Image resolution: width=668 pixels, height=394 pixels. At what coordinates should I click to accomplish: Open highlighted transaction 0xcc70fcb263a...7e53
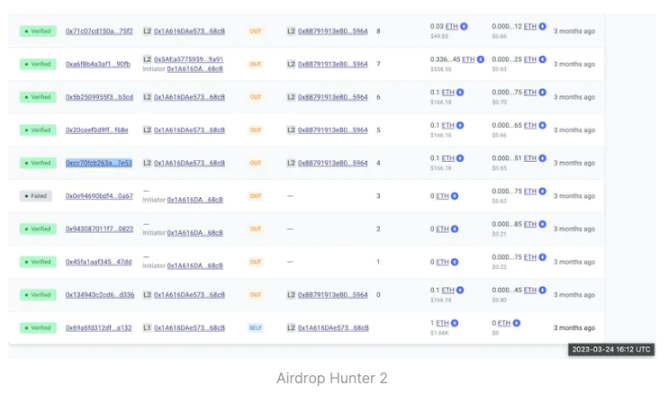tap(99, 163)
